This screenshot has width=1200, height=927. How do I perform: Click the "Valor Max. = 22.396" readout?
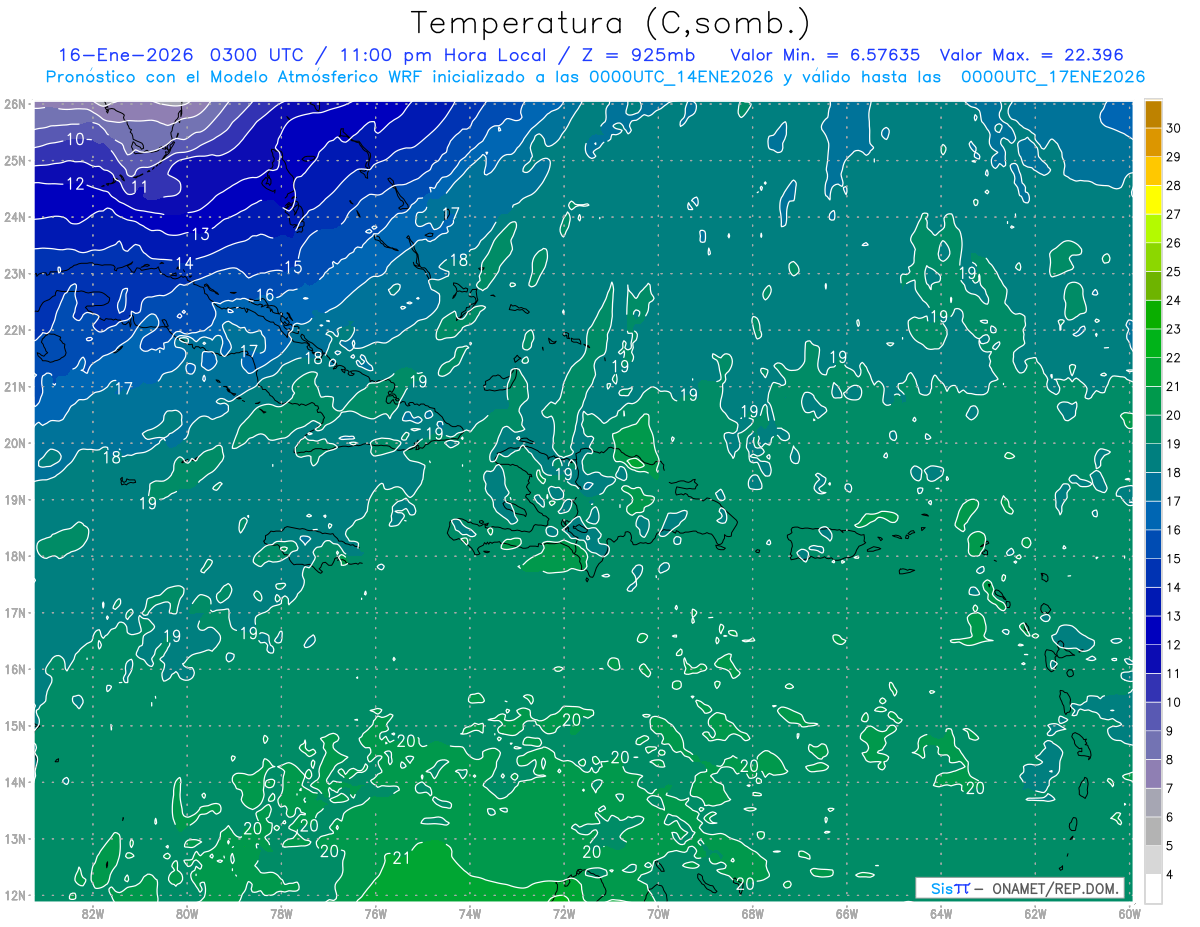[x=1032, y=55]
